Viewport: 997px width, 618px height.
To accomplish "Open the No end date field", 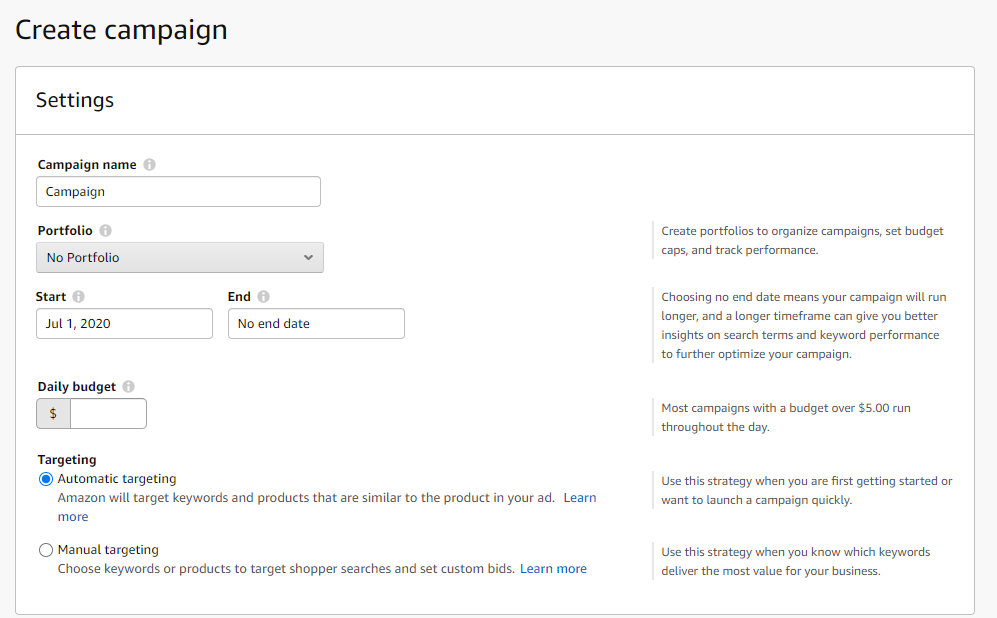I will click(316, 324).
